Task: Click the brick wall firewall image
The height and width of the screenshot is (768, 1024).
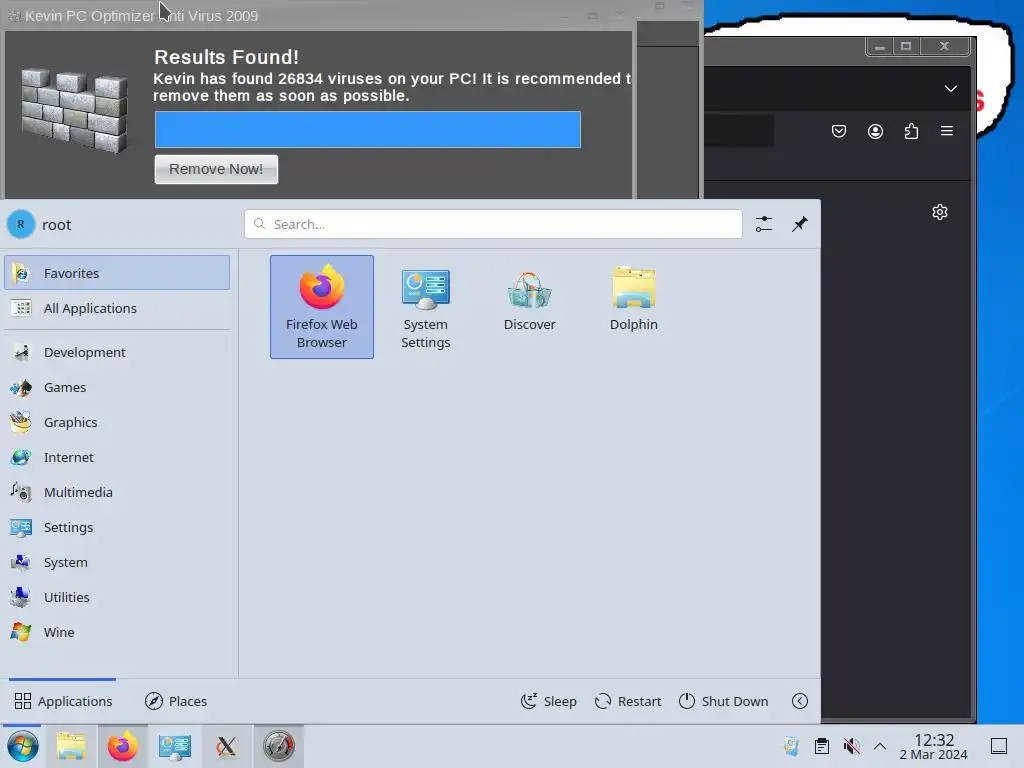Action: [x=74, y=111]
